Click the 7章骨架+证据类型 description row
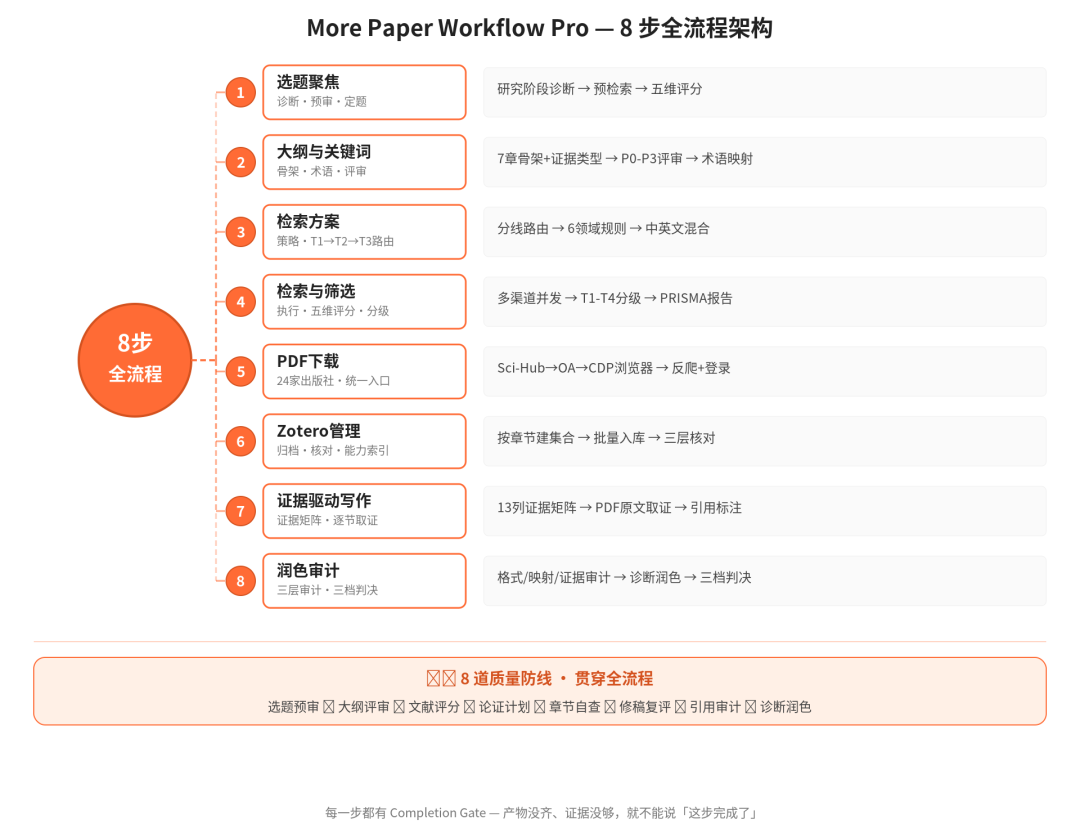Screen dimensions: 1080x833 coord(765,162)
